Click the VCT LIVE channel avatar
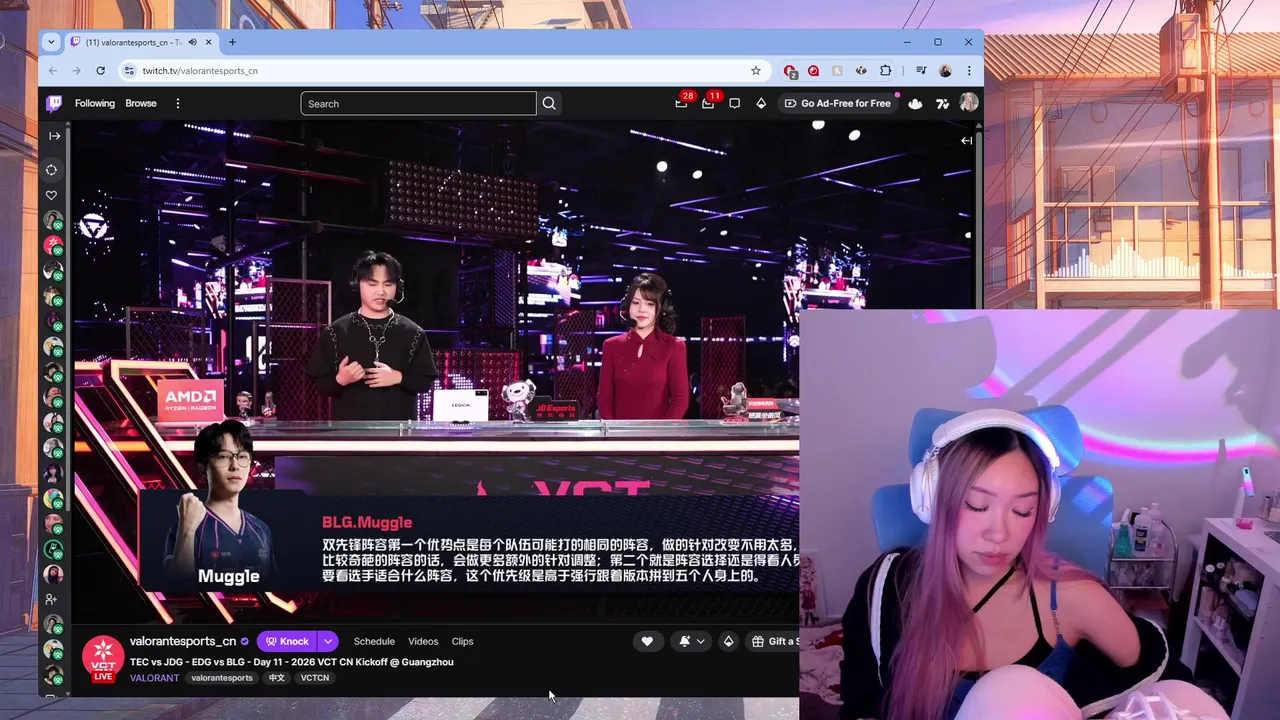The height and width of the screenshot is (720, 1280). tap(103, 659)
